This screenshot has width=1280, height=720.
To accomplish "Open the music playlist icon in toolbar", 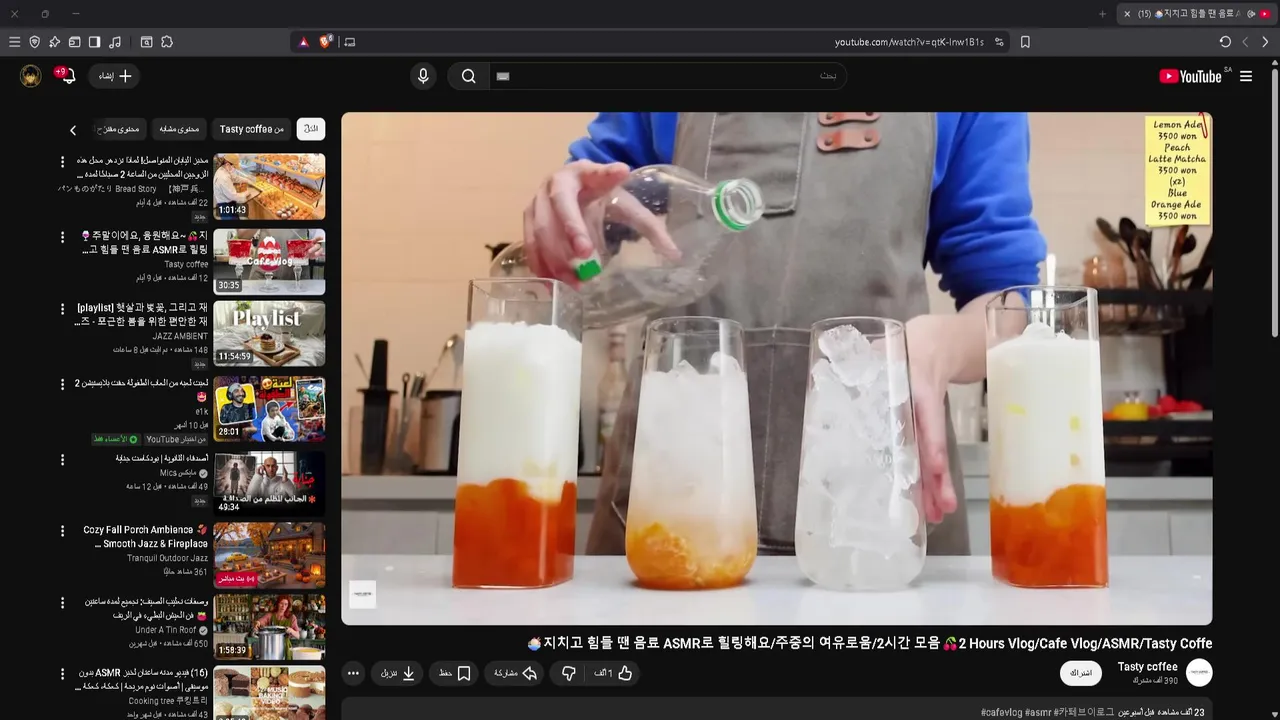I will click(x=115, y=42).
